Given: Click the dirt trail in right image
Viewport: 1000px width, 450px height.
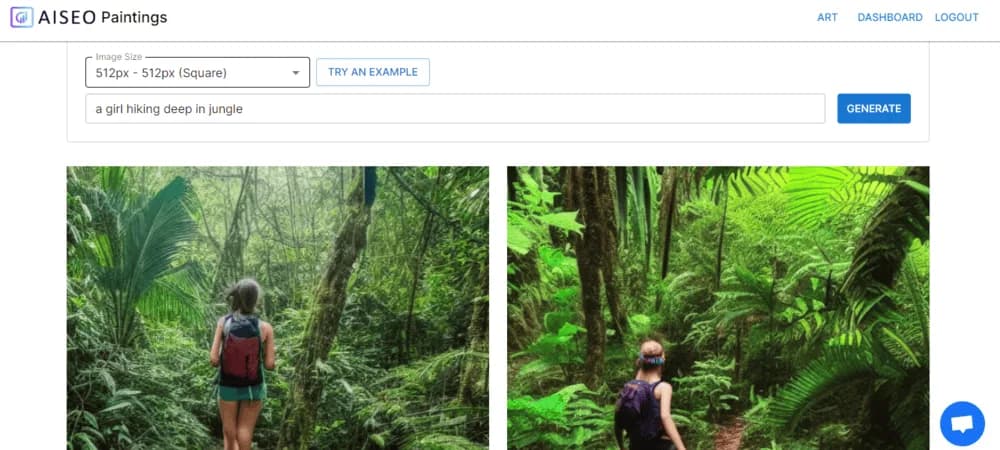Looking at the screenshot, I should pos(730,433).
